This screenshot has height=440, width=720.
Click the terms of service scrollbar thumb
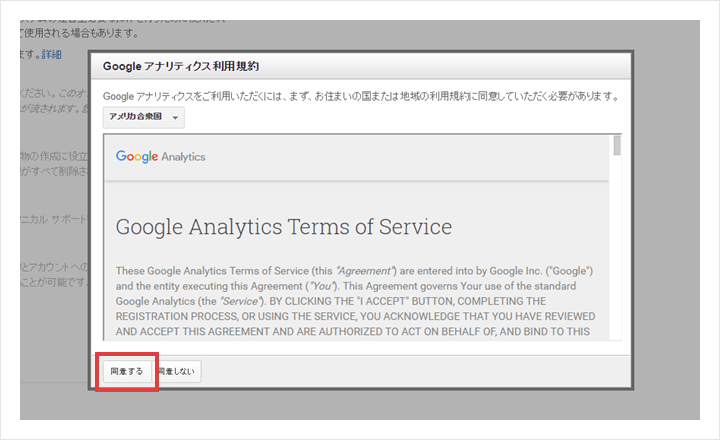coord(617,146)
